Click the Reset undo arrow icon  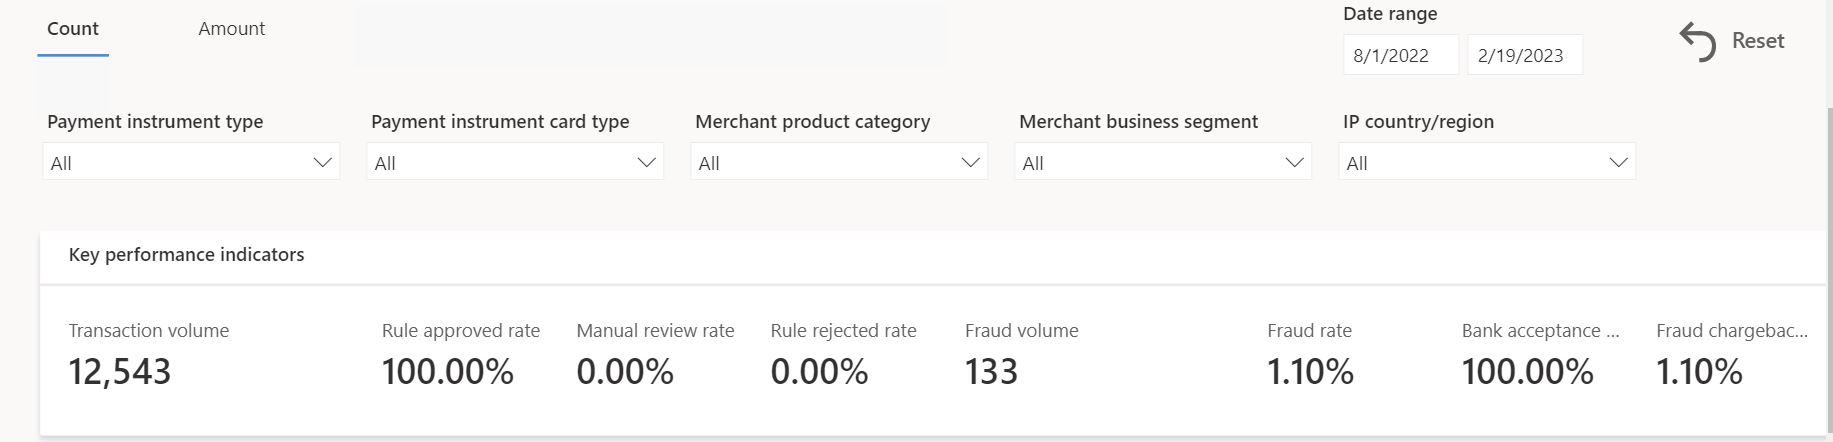(x=1697, y=42)
